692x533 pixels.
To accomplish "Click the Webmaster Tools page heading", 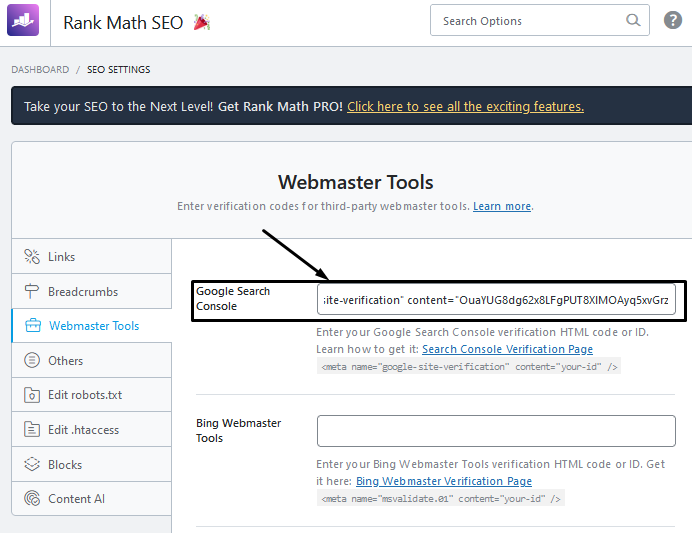I will click(x=356, y=182).
